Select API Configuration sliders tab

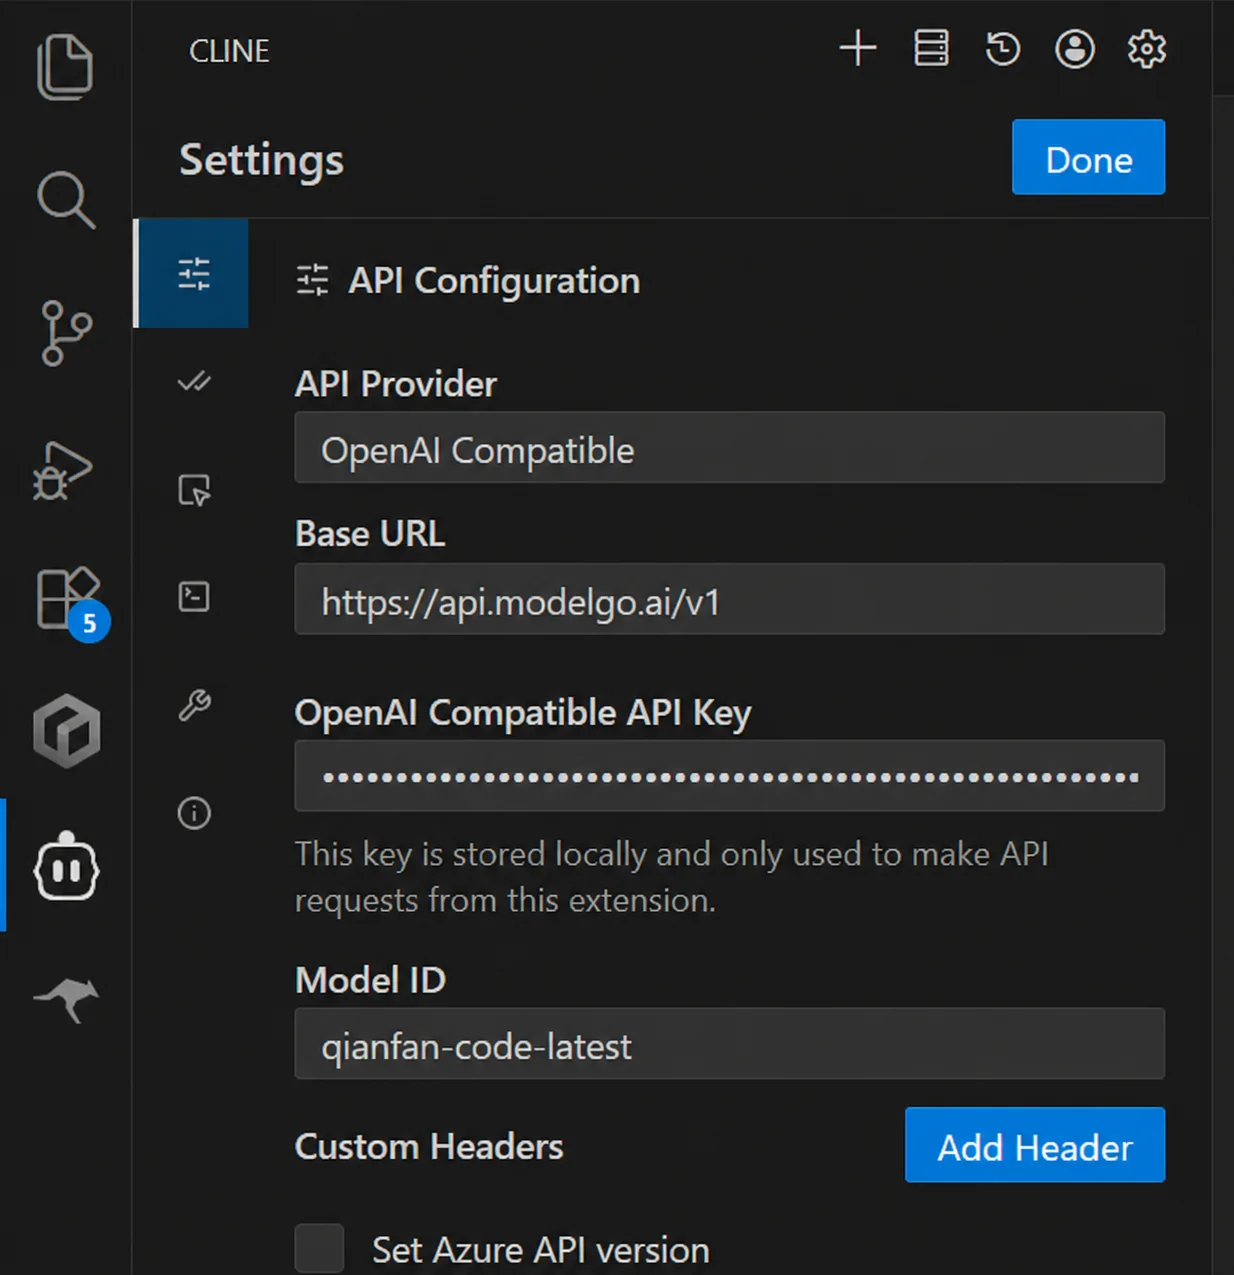click(x=193, y=273)
